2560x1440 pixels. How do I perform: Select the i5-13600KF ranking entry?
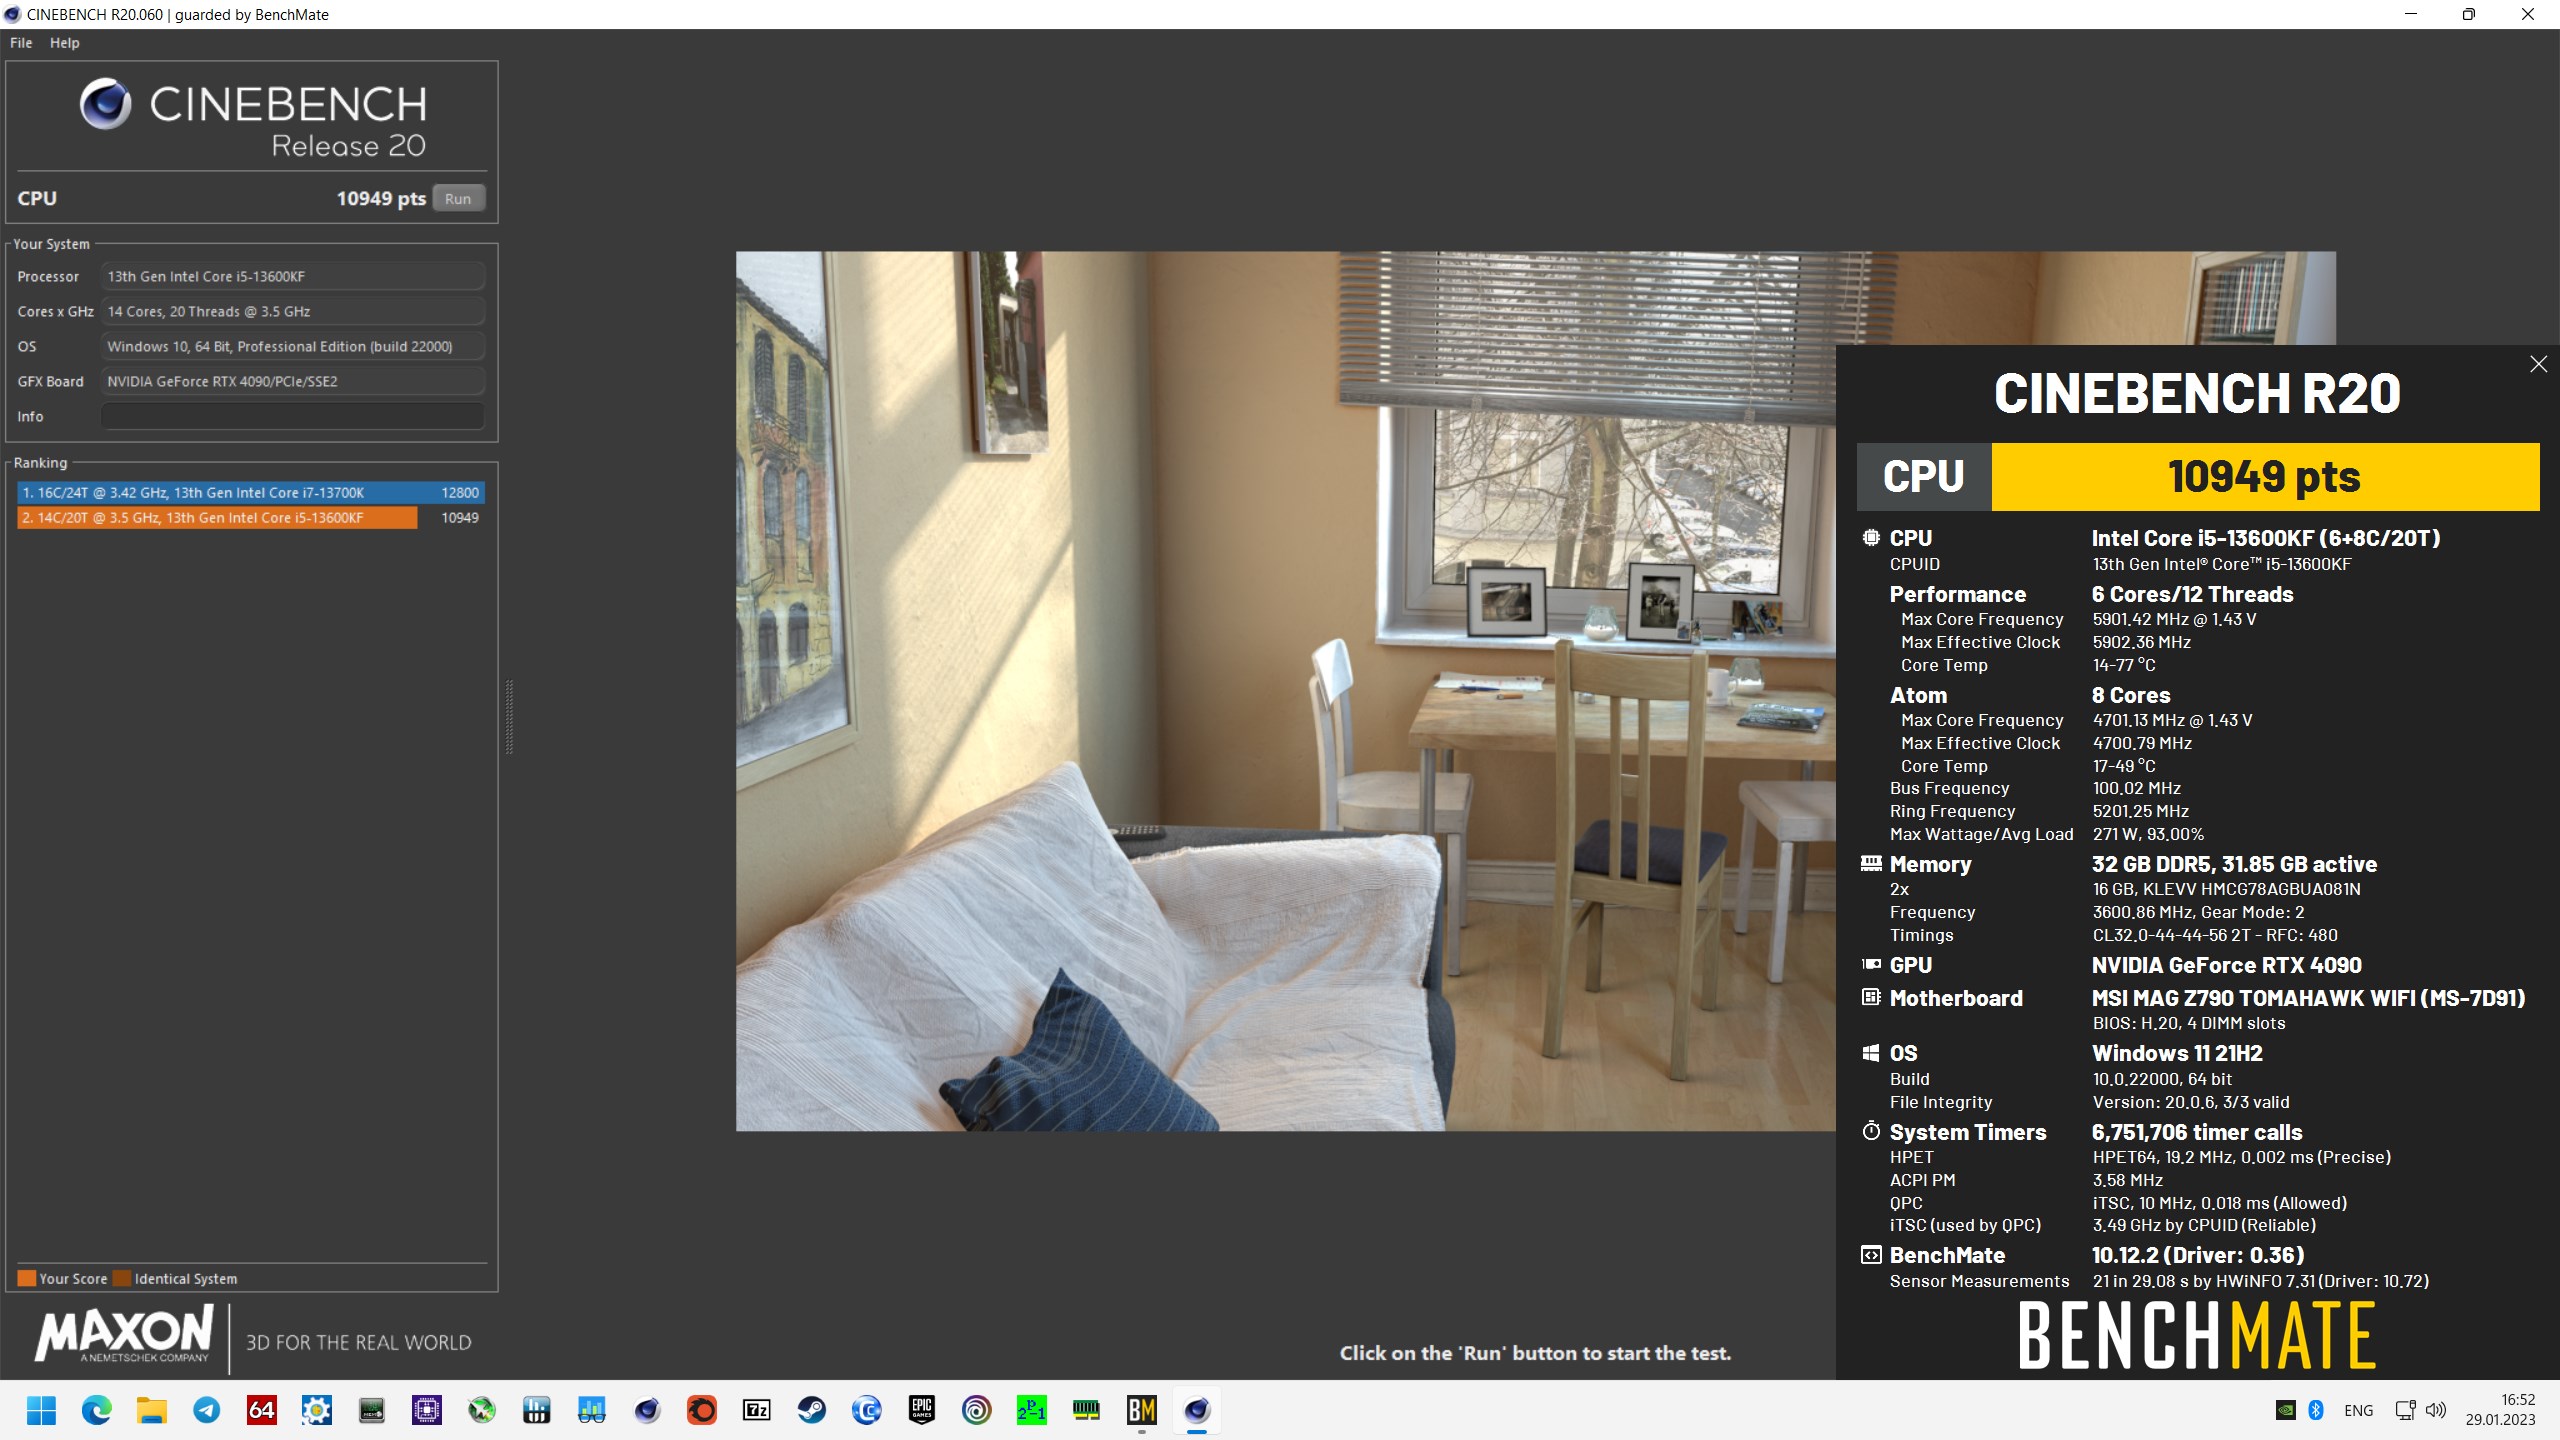click(x=250, y=518)
